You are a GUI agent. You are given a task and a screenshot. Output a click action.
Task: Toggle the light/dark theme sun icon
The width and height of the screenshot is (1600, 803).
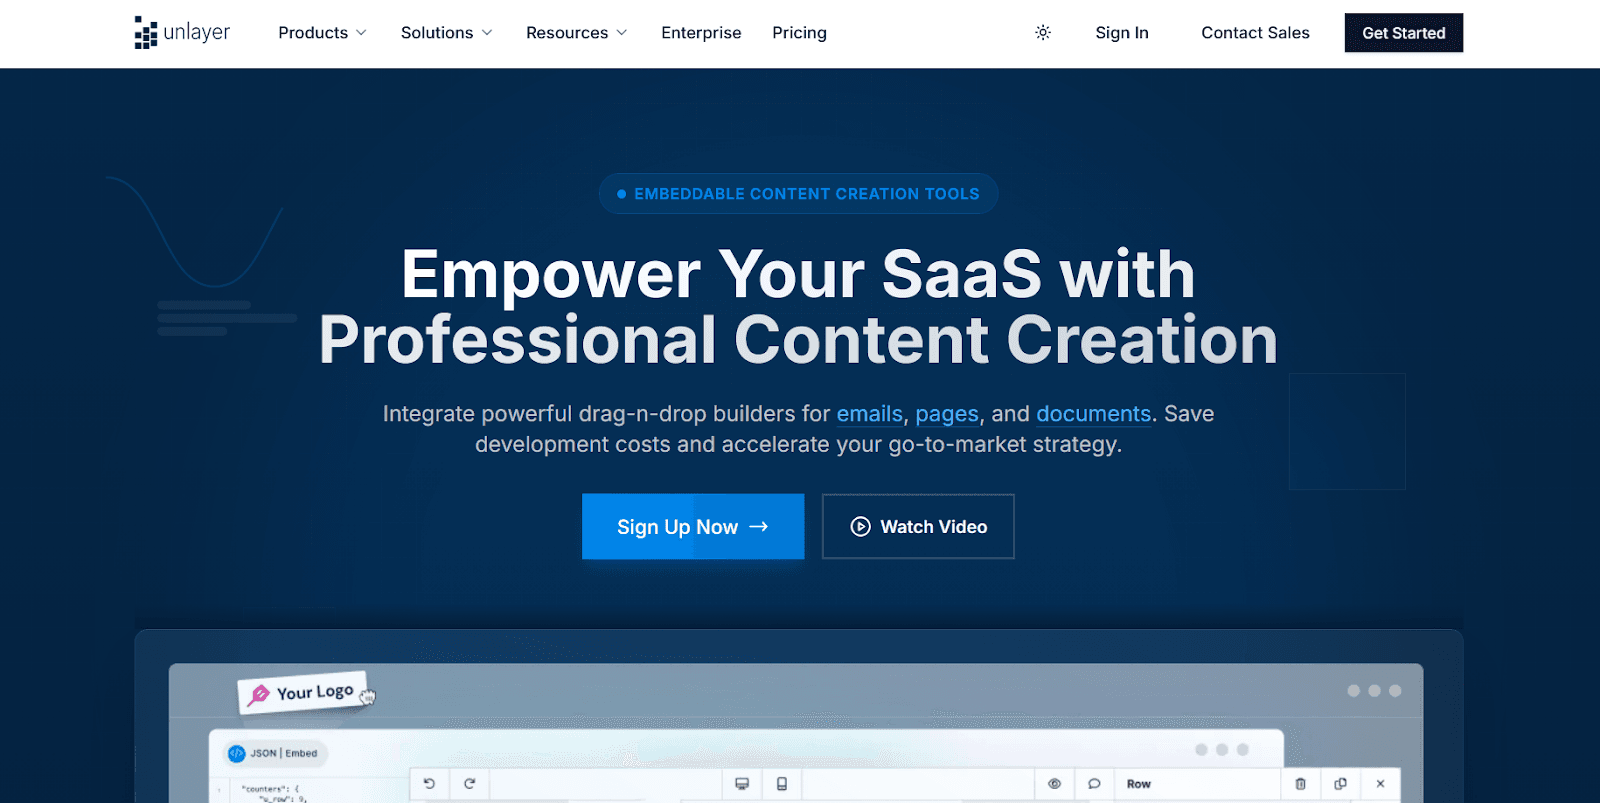(x=1043, y=33)
